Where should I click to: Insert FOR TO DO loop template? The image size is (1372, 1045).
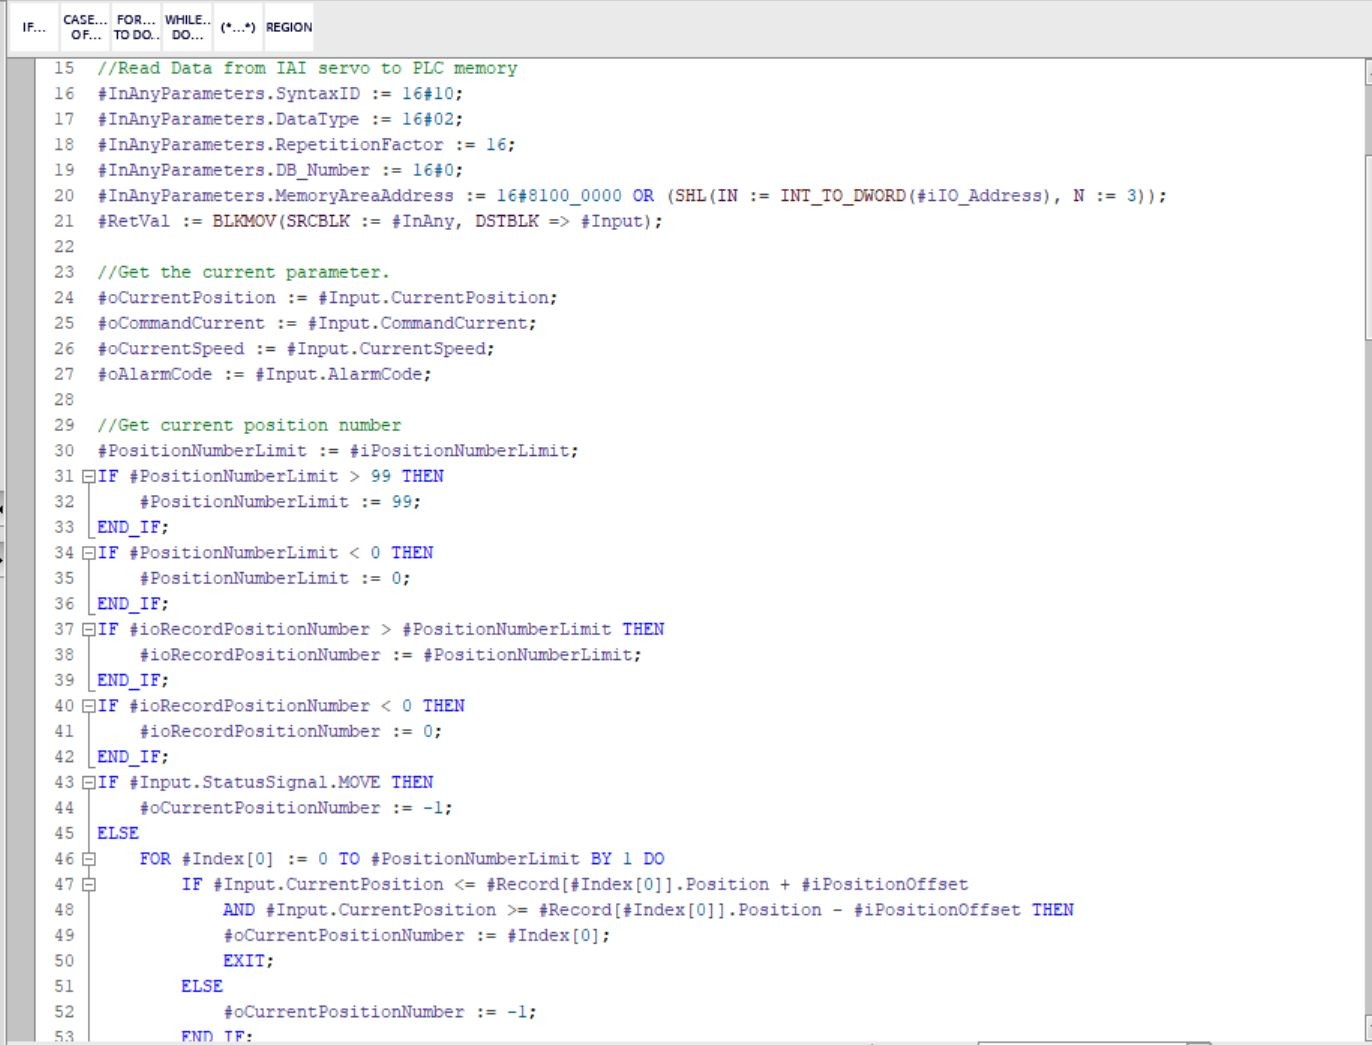pos(135,27)
